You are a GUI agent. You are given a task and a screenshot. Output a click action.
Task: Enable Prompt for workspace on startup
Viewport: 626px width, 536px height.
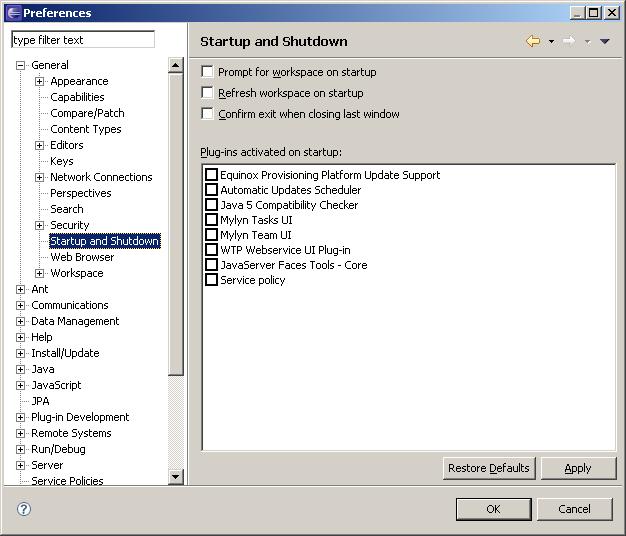[x=207, y=72]
